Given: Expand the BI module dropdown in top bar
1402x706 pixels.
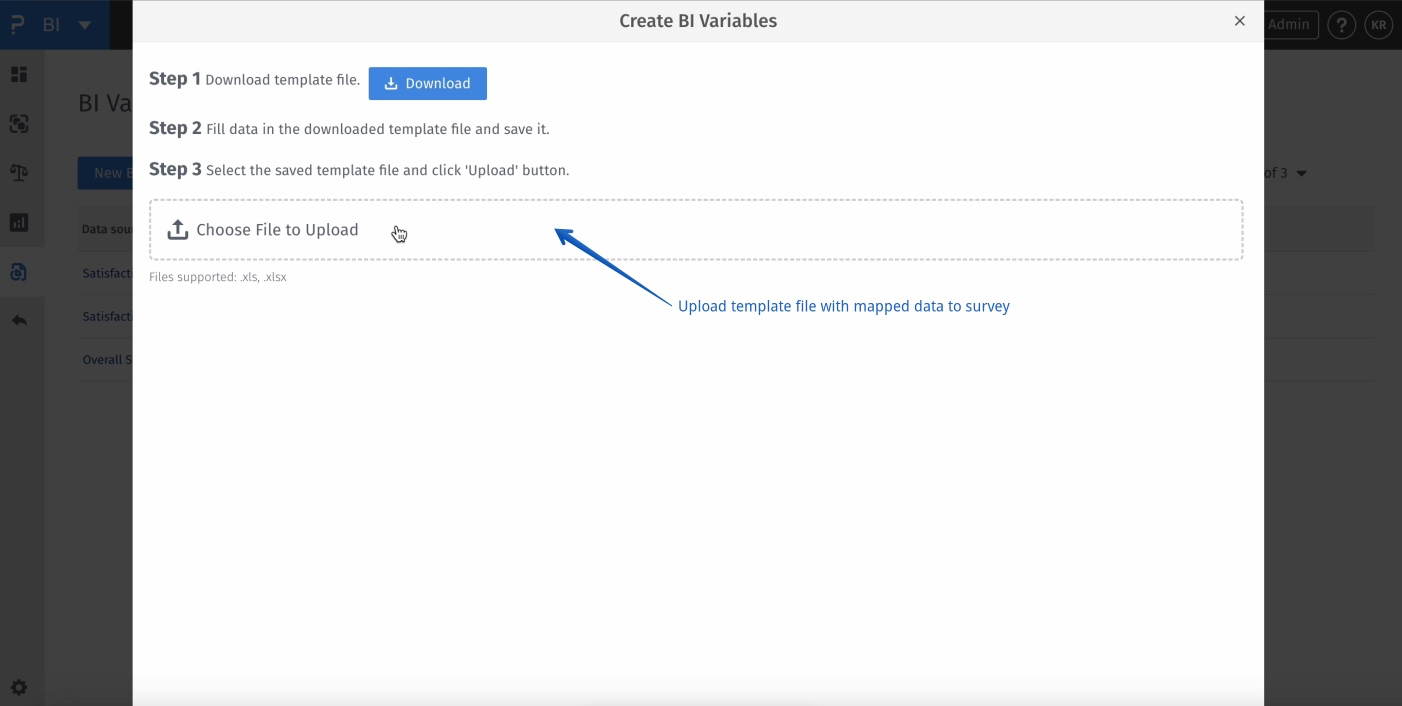Looking at the screenshot, I should 83,24.
